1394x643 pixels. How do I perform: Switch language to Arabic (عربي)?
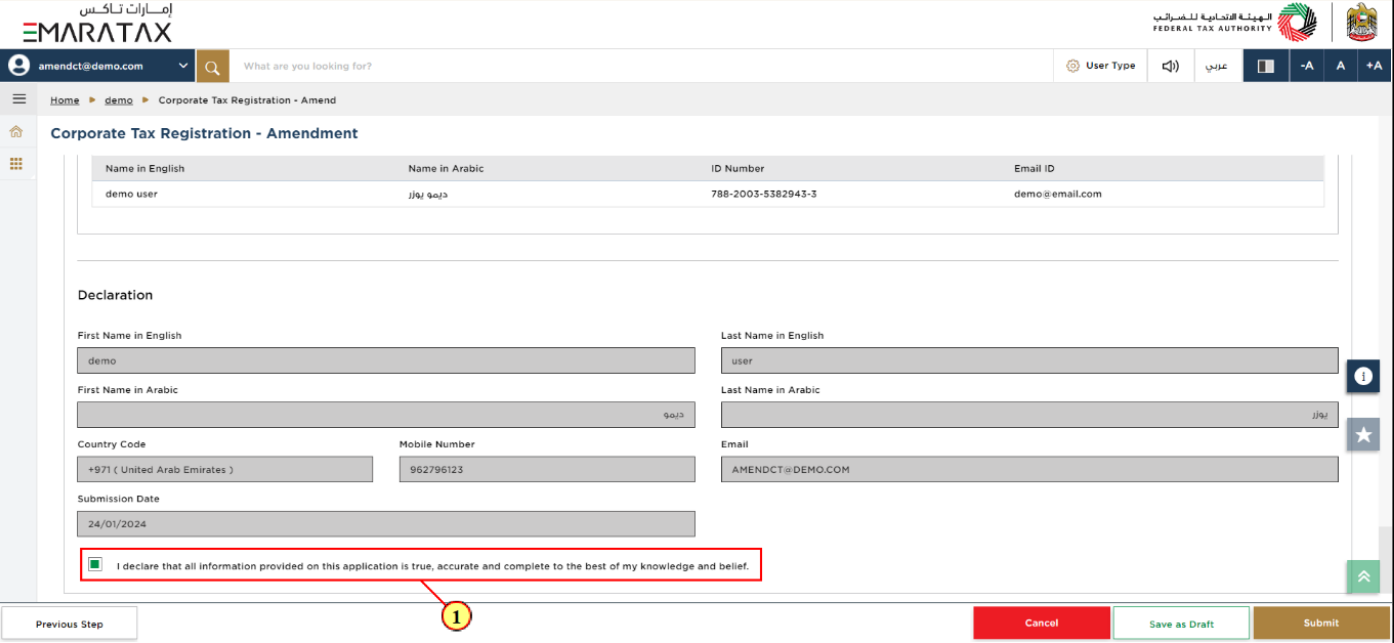point(1217,66)
